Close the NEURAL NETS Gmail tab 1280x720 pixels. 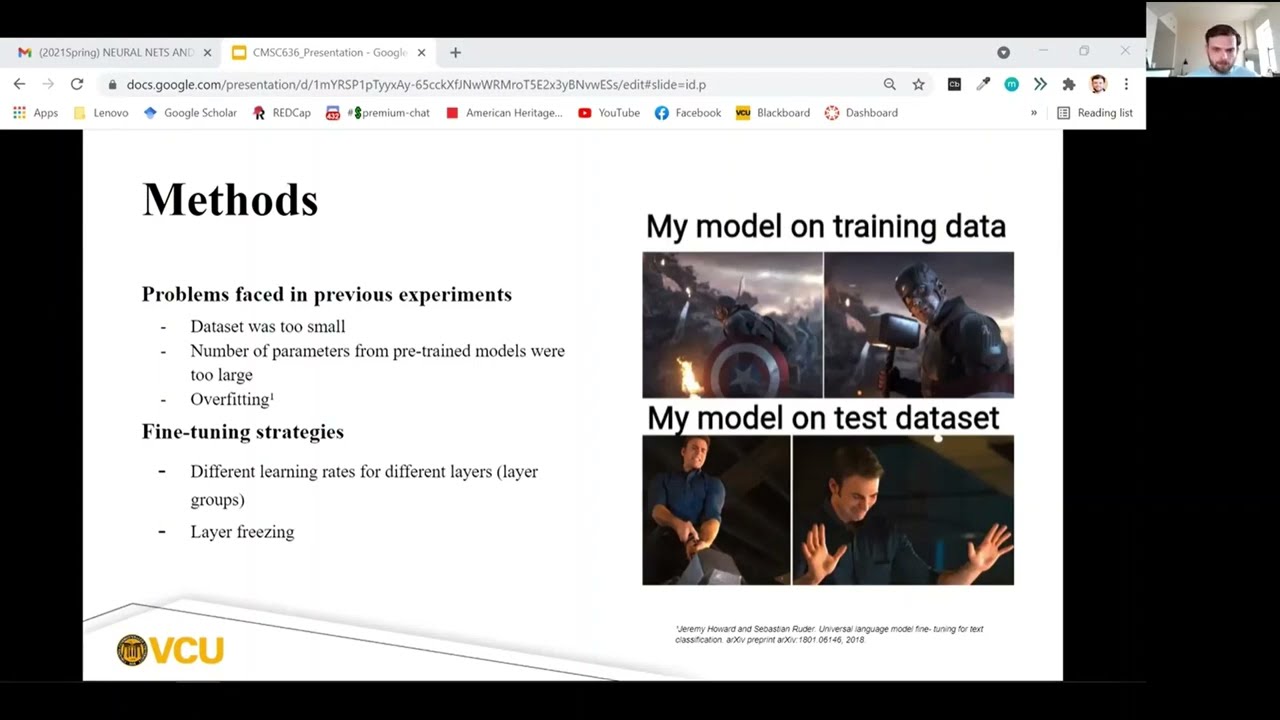[207, 52]
